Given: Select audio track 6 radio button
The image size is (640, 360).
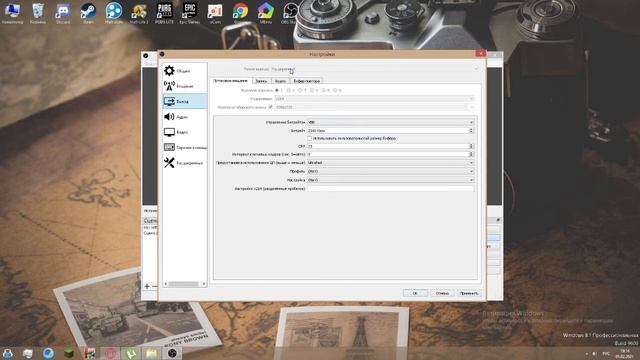Looking at the screenshot, I should [335, 90].
